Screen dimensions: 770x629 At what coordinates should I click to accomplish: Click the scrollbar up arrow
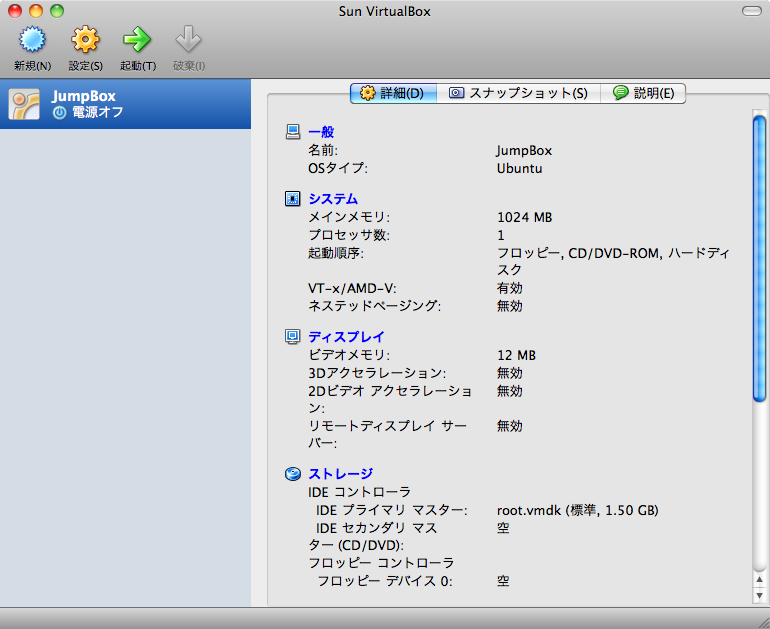pyautogui.click(x=759, y=580)
